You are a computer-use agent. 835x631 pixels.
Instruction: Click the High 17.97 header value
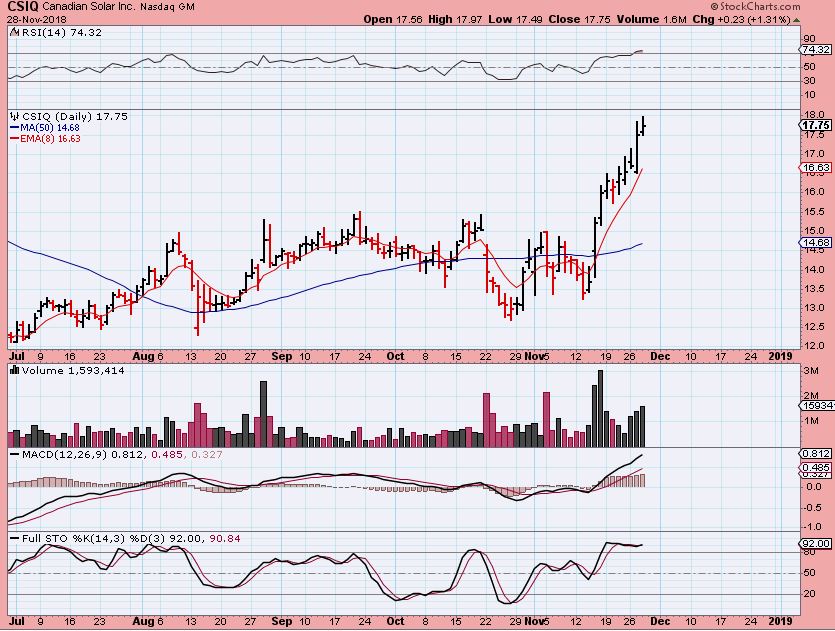point(455,20)
